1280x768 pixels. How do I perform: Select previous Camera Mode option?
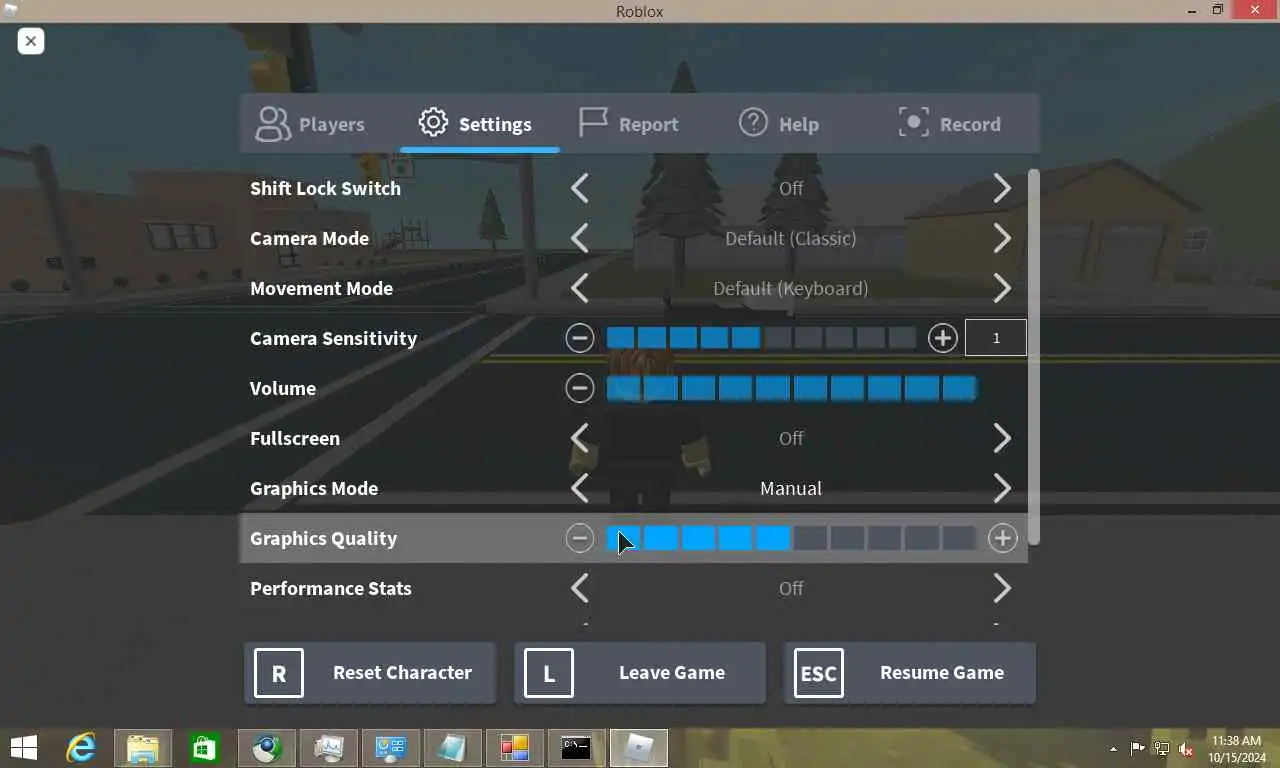click(x=580, y=238)
